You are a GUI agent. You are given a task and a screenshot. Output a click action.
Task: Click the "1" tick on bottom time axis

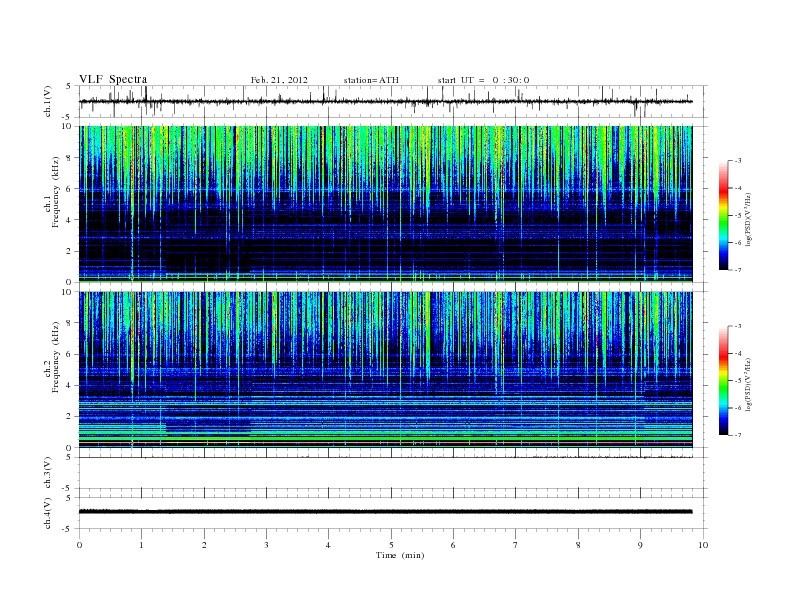click(x=141, y=545)
